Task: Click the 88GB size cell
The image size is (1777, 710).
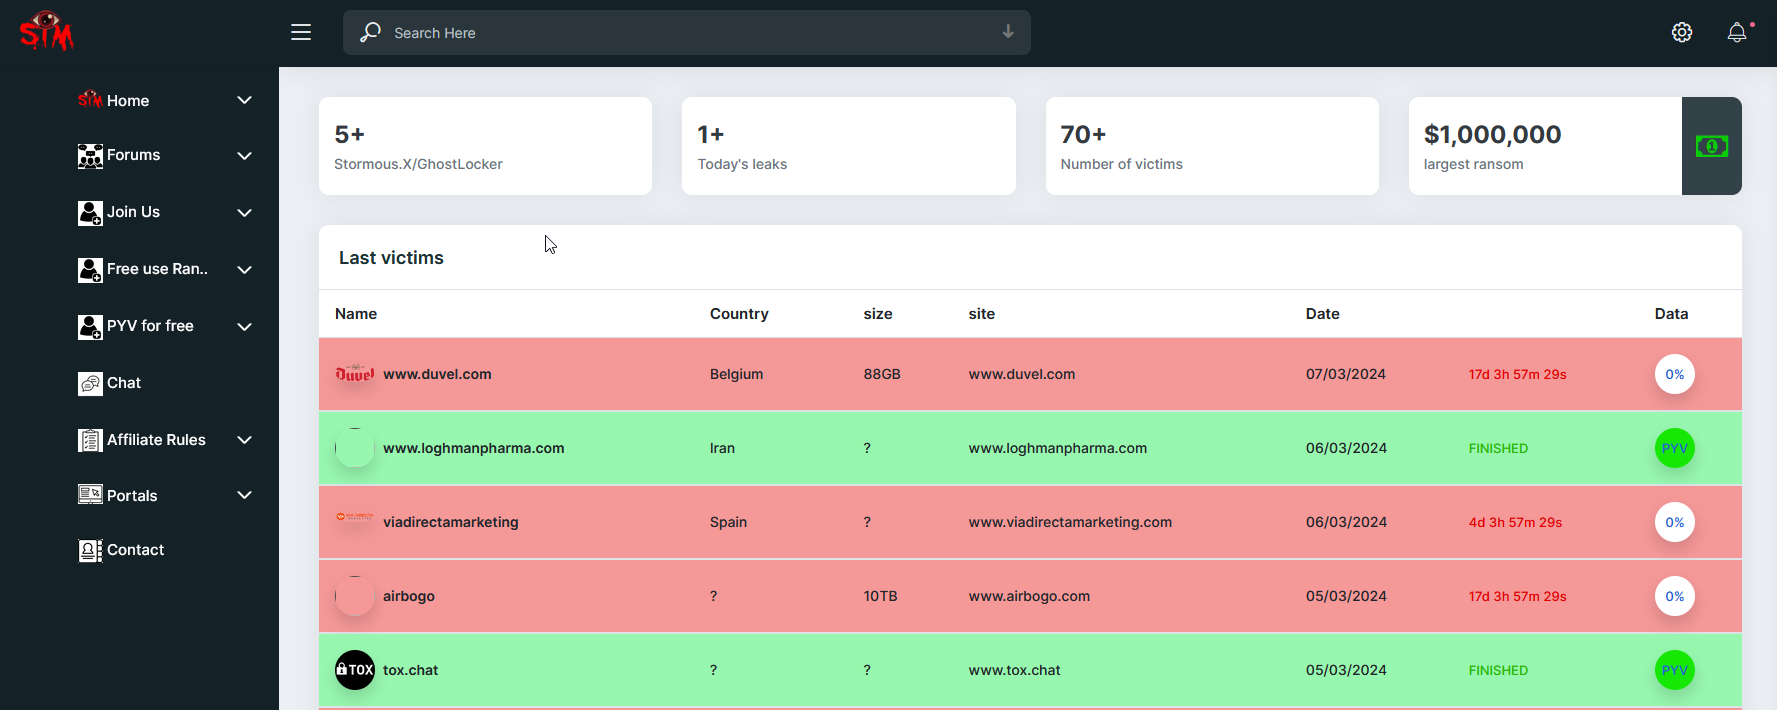Action: [882, 374]
